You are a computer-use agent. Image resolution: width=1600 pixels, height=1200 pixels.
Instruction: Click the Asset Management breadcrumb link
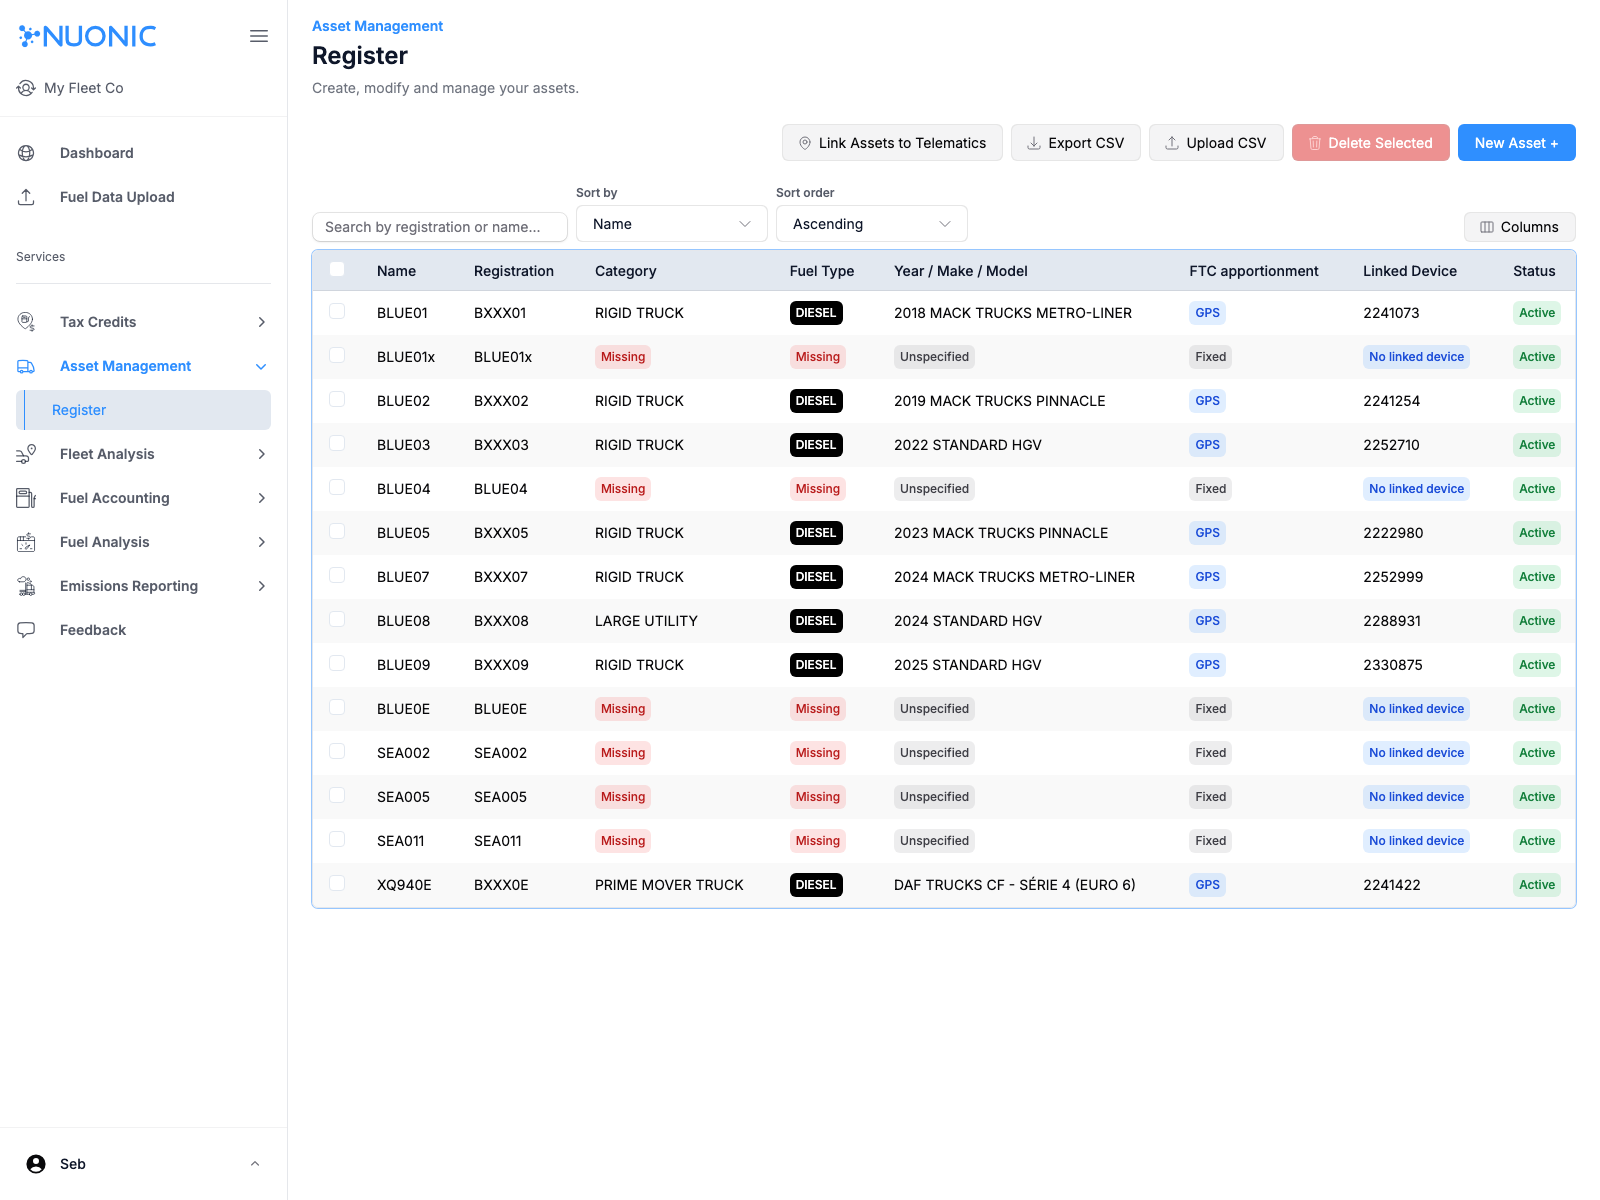point(377,25)
